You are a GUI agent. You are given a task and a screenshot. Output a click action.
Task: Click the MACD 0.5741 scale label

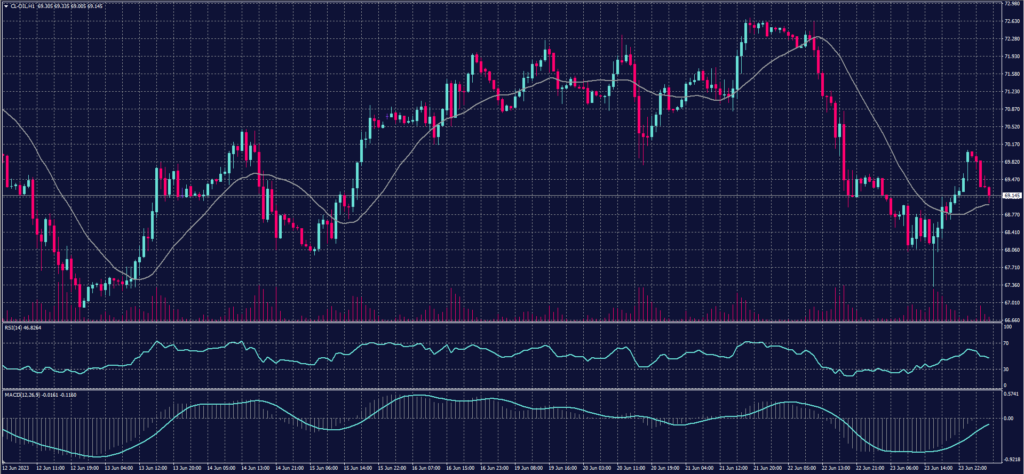1010,394
